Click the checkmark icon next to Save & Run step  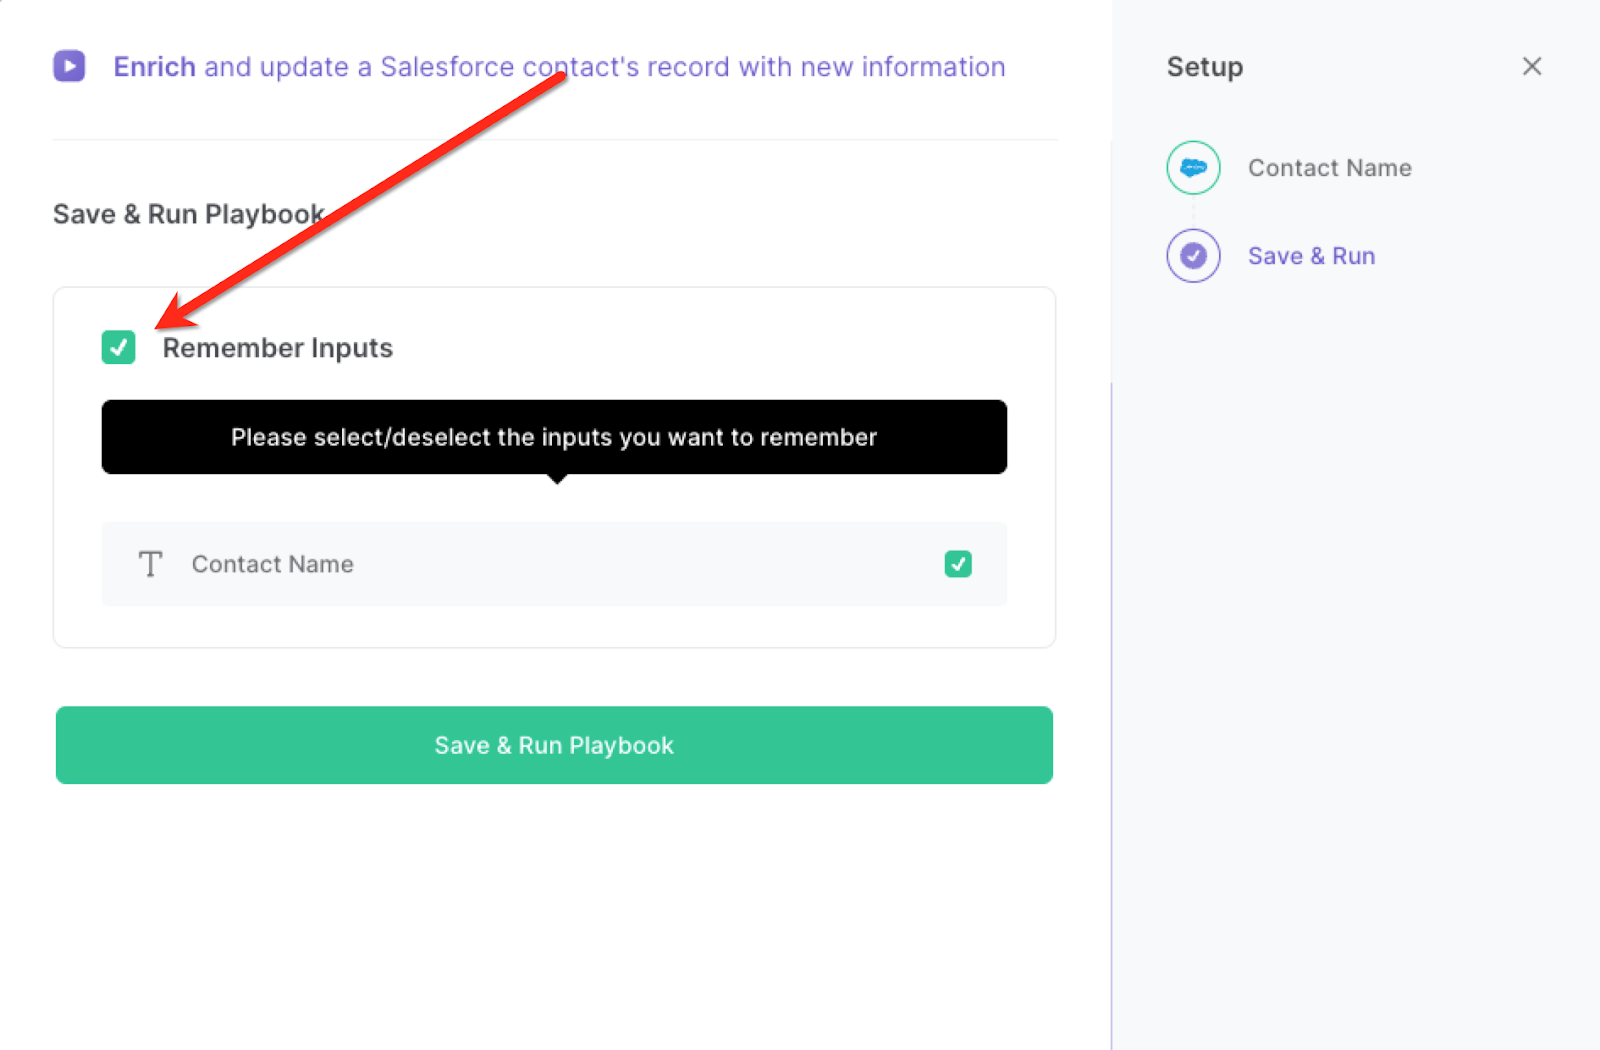click(x=1193, y=255)
